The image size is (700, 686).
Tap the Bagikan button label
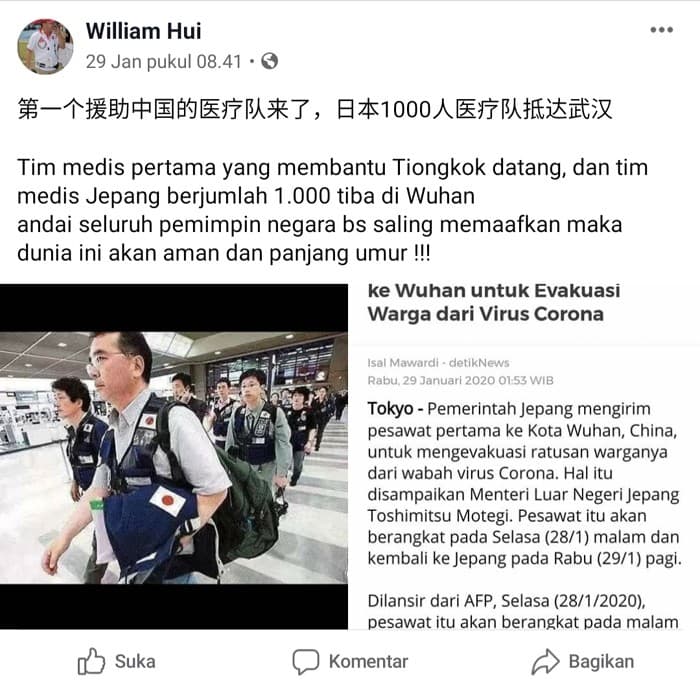(x=601, y=661)
